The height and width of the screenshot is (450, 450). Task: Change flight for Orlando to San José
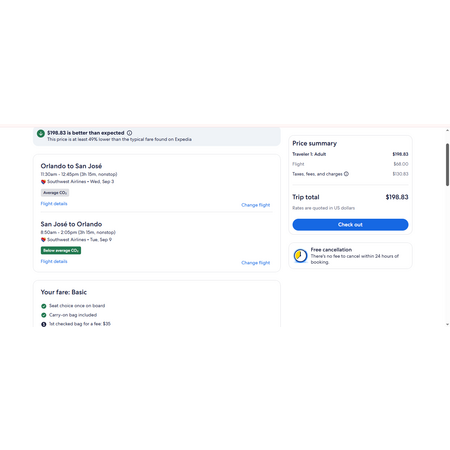pos(256,205)
